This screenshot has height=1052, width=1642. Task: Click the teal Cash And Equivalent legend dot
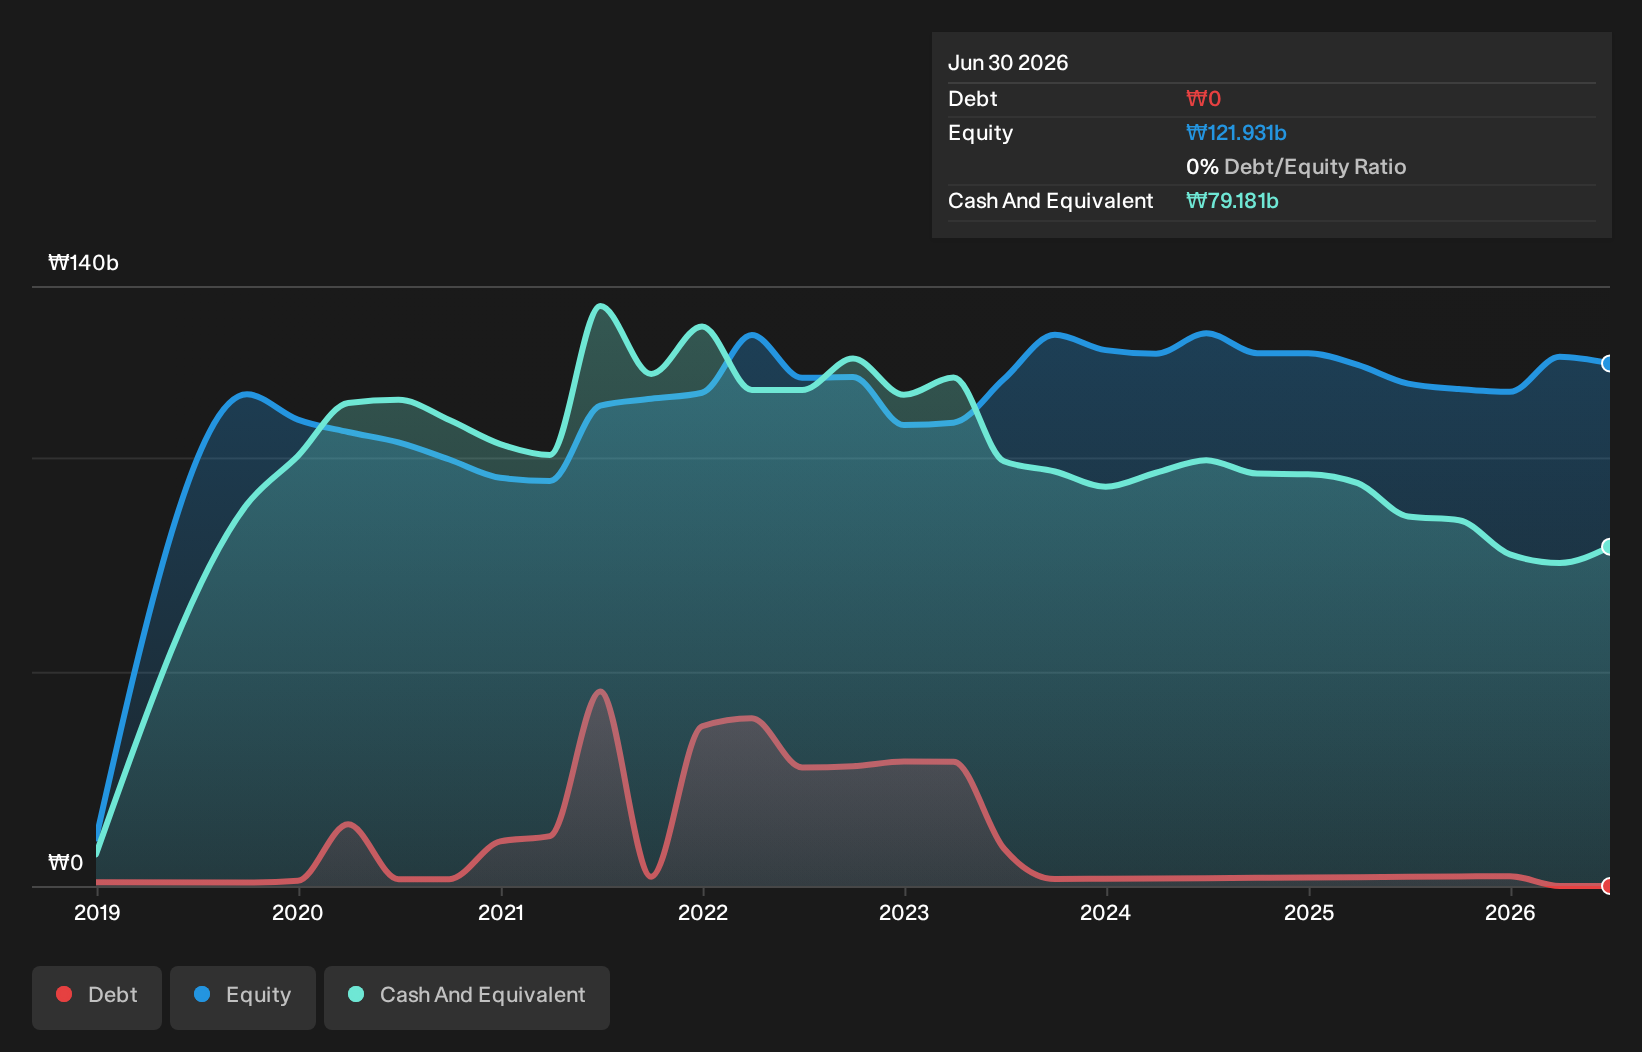click(356, 994)
